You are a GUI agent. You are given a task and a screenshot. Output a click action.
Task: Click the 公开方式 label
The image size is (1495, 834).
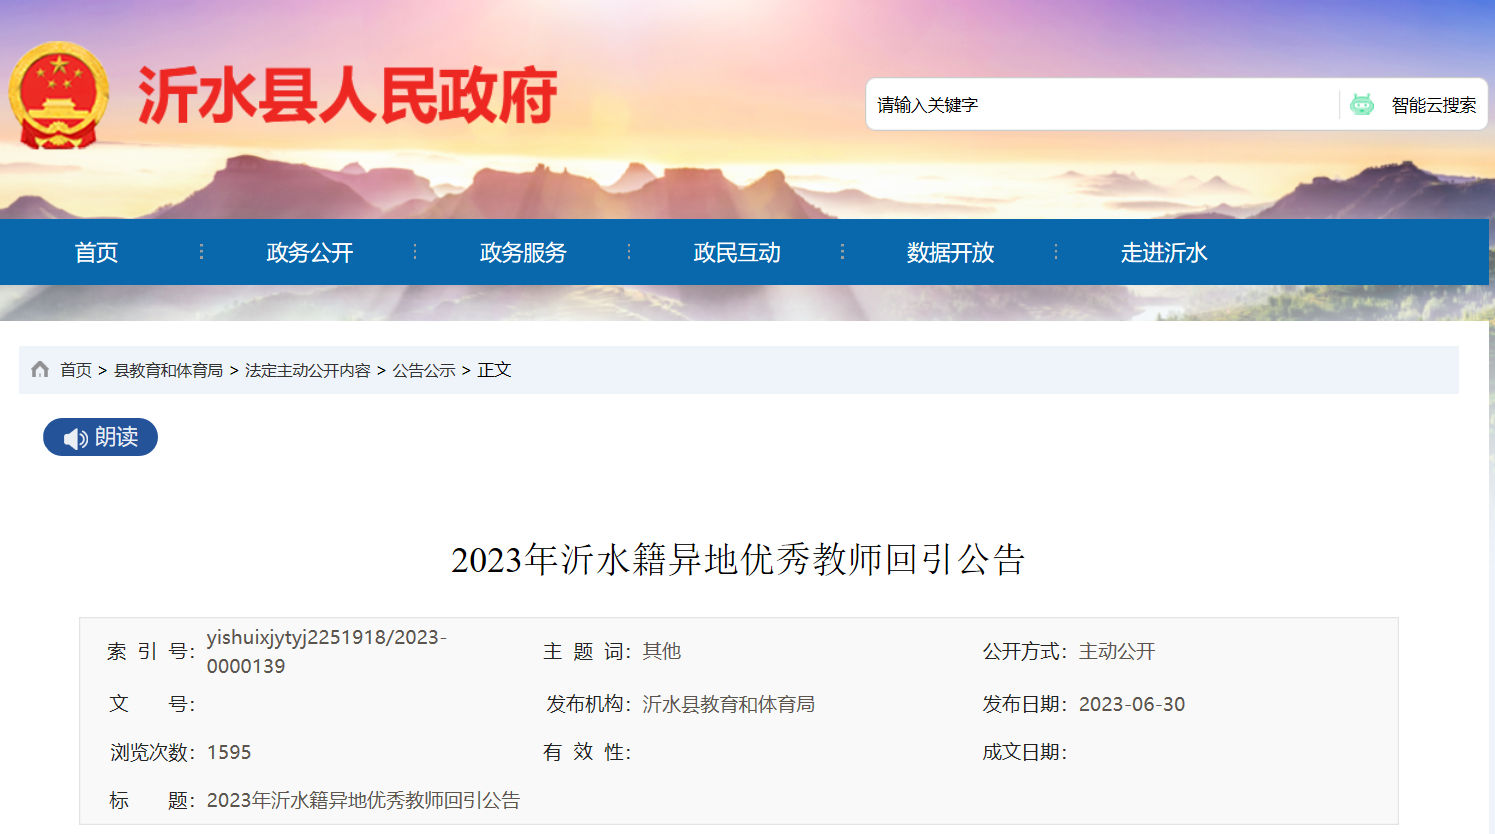pos(1026,652)
